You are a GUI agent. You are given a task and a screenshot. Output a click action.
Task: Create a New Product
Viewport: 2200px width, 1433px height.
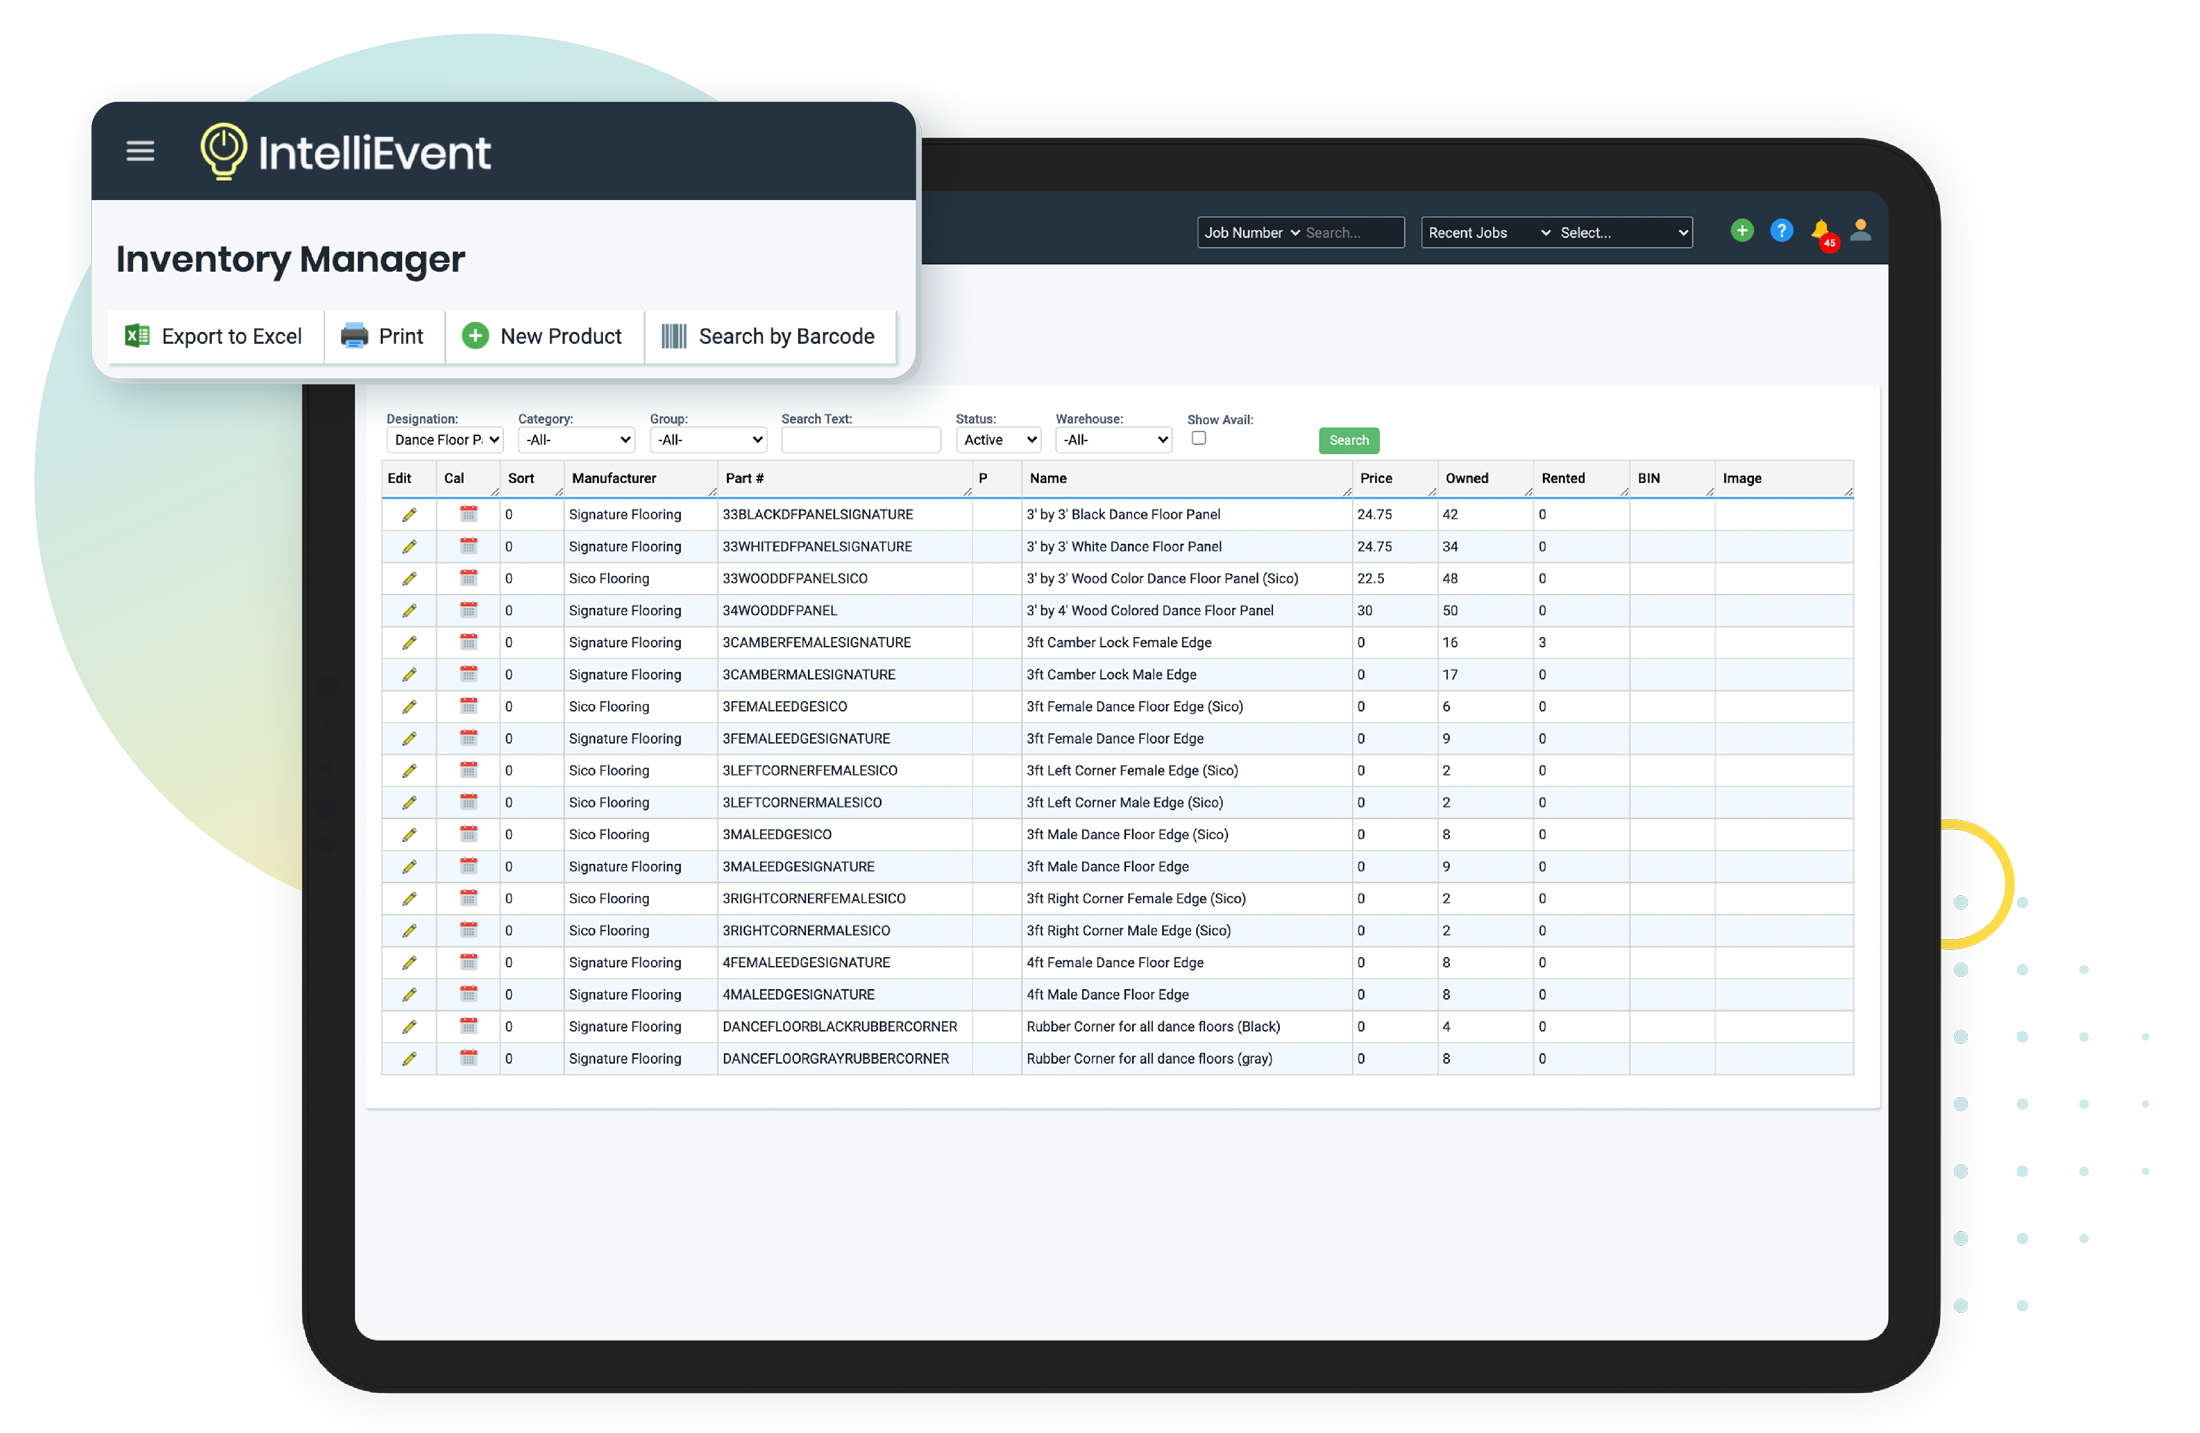pyautogui.click(x=544, y=336)
